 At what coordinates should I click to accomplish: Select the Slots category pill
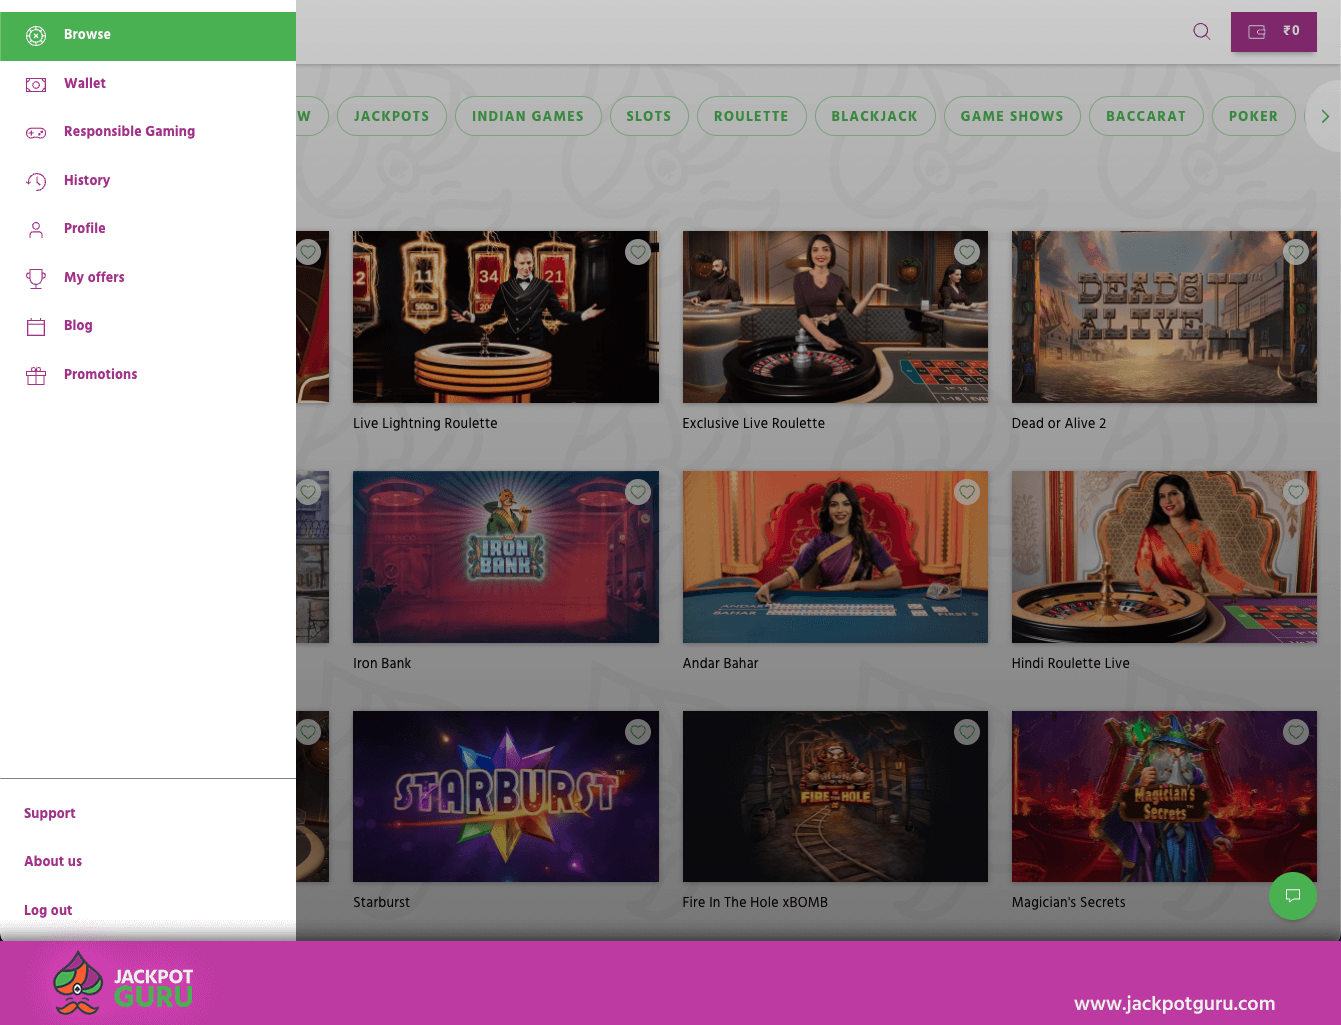coord(649,116)
